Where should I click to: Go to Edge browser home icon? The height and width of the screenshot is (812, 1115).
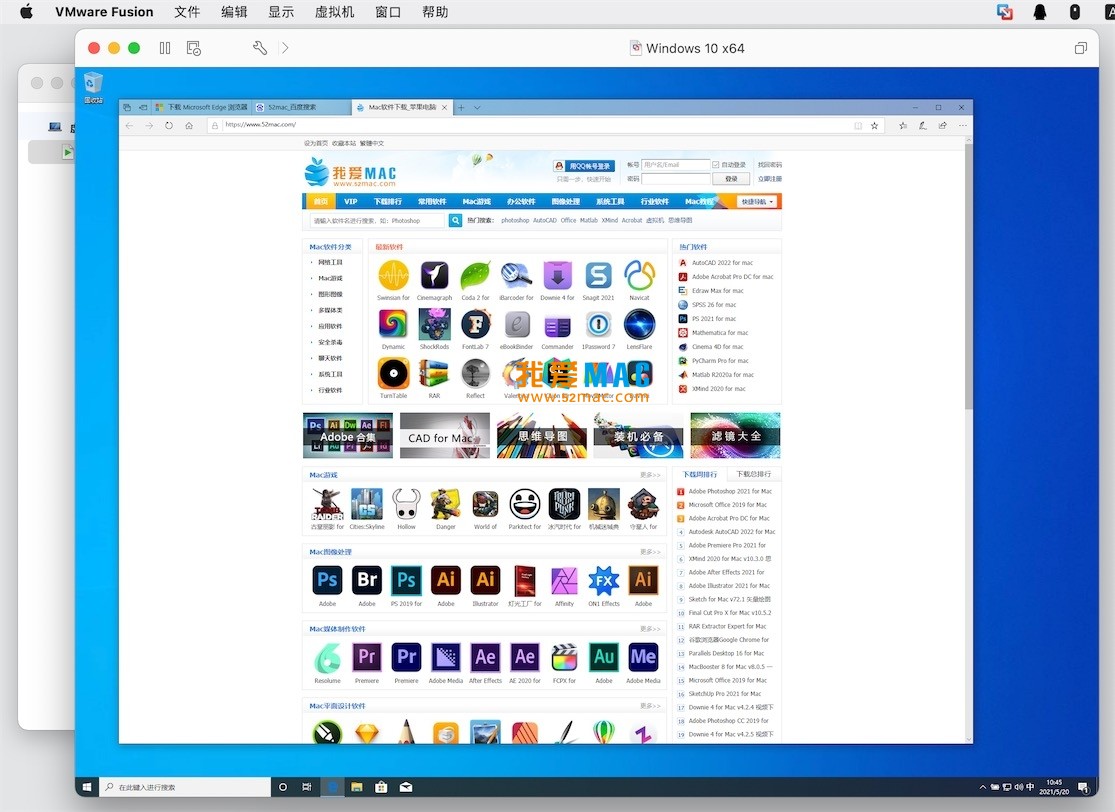click(189, 126)
